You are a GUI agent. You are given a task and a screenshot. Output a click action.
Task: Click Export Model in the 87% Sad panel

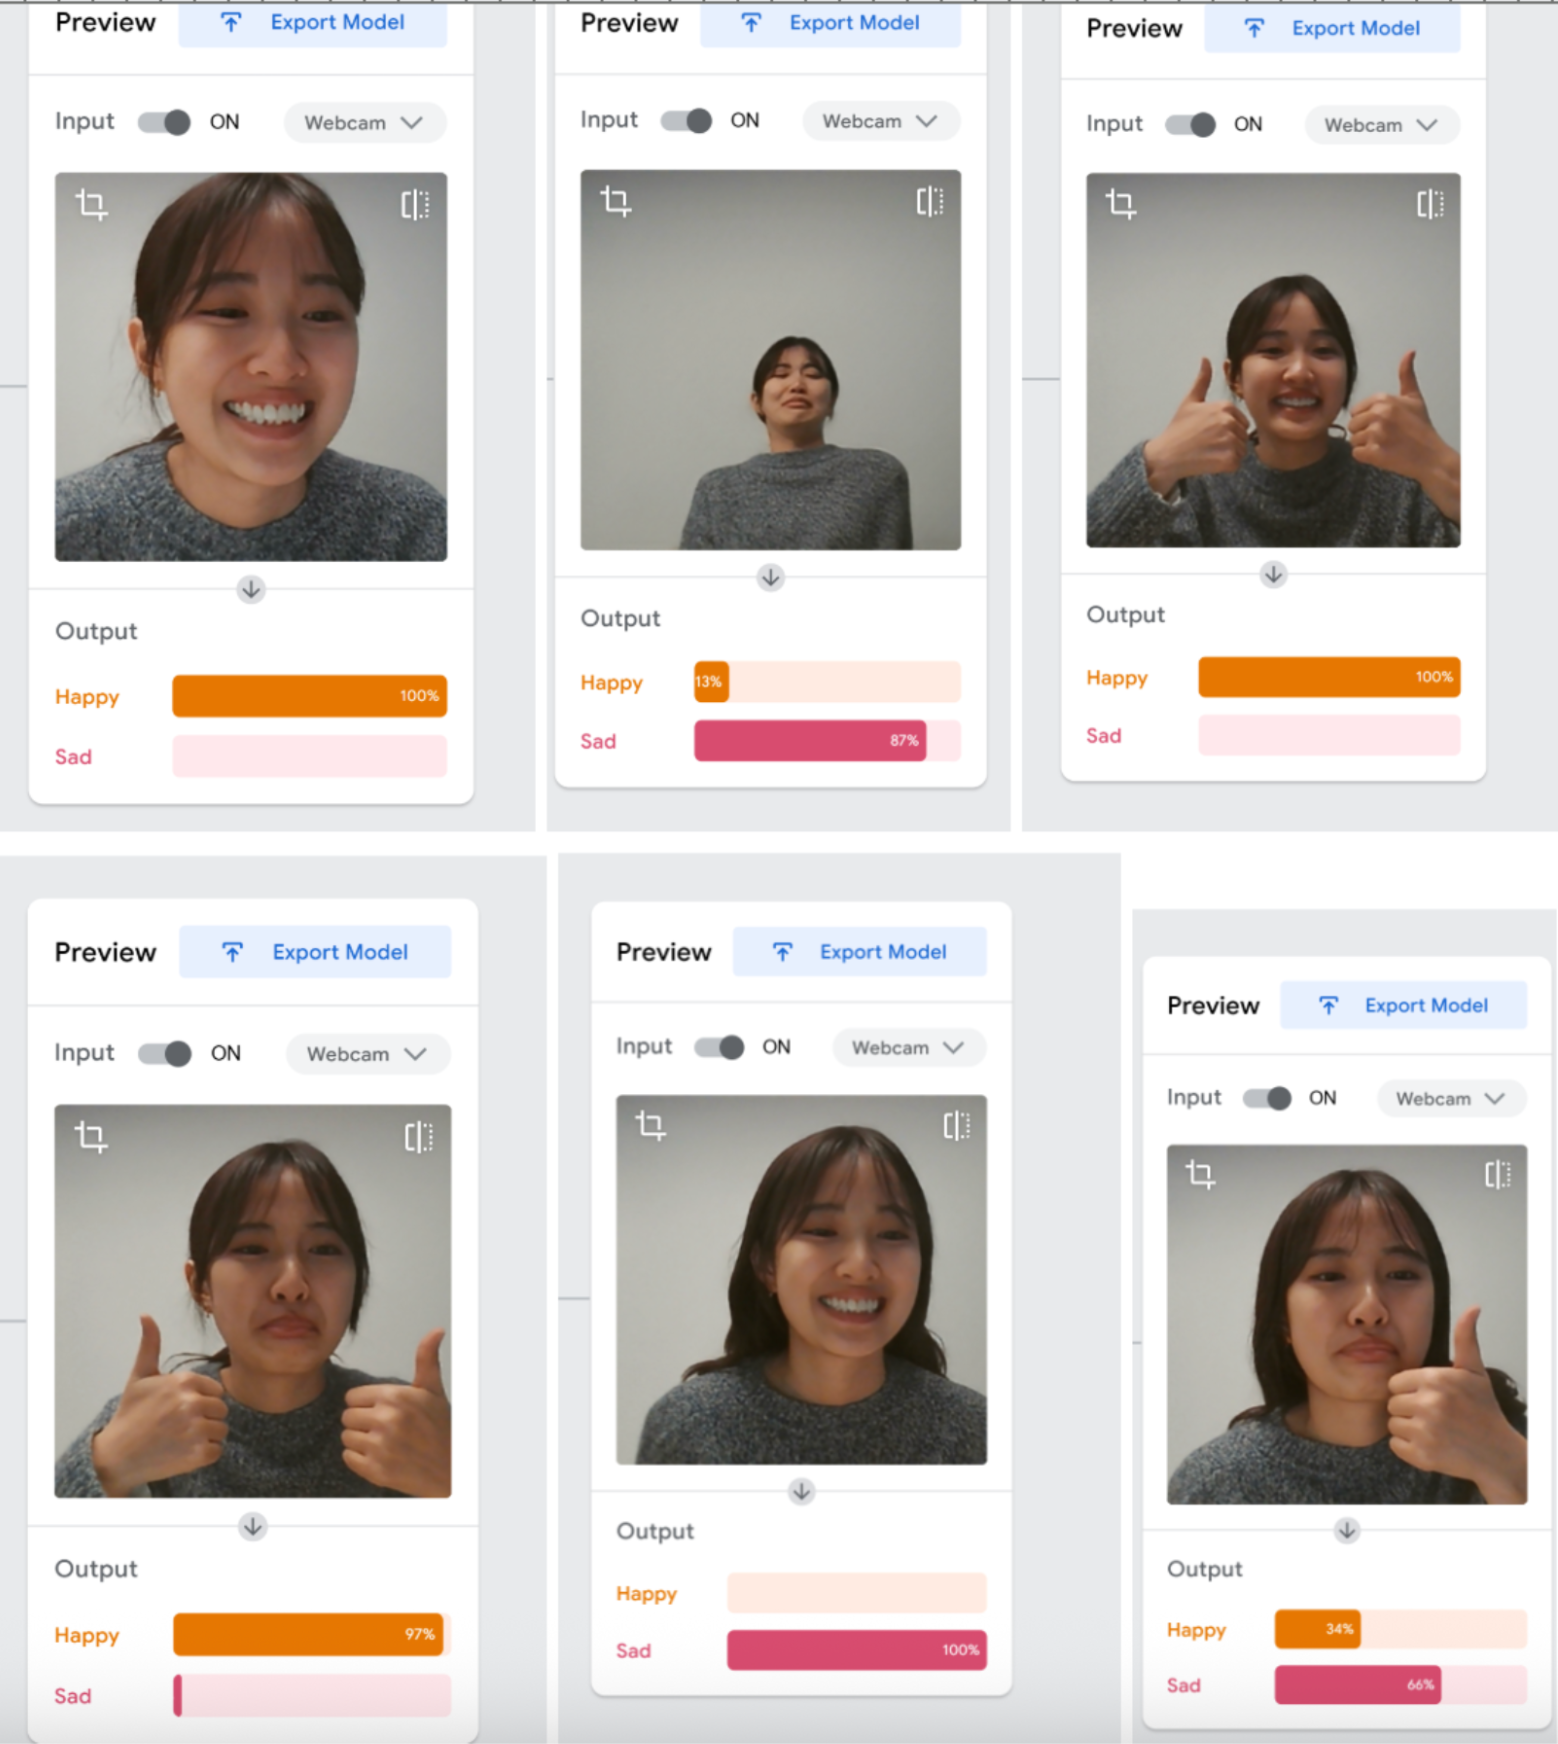pos(830,23)
